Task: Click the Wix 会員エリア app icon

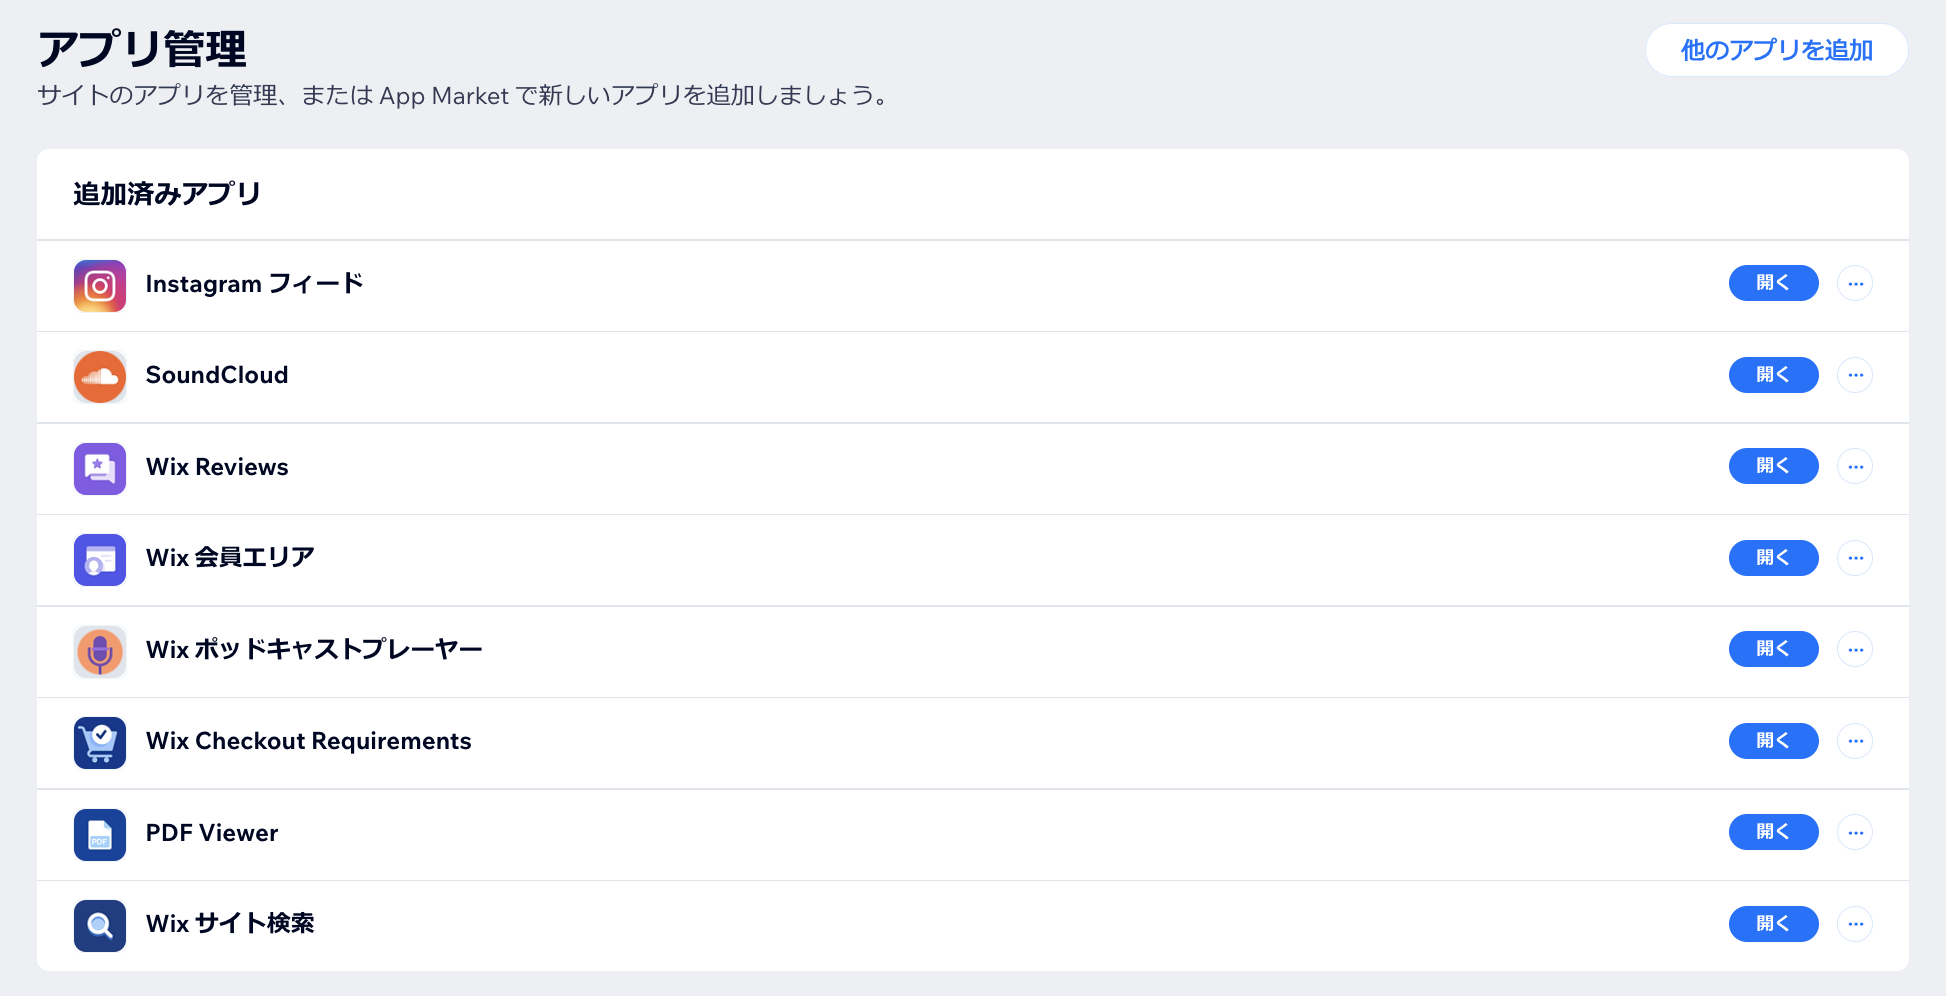Action: (x=99, y=560)
